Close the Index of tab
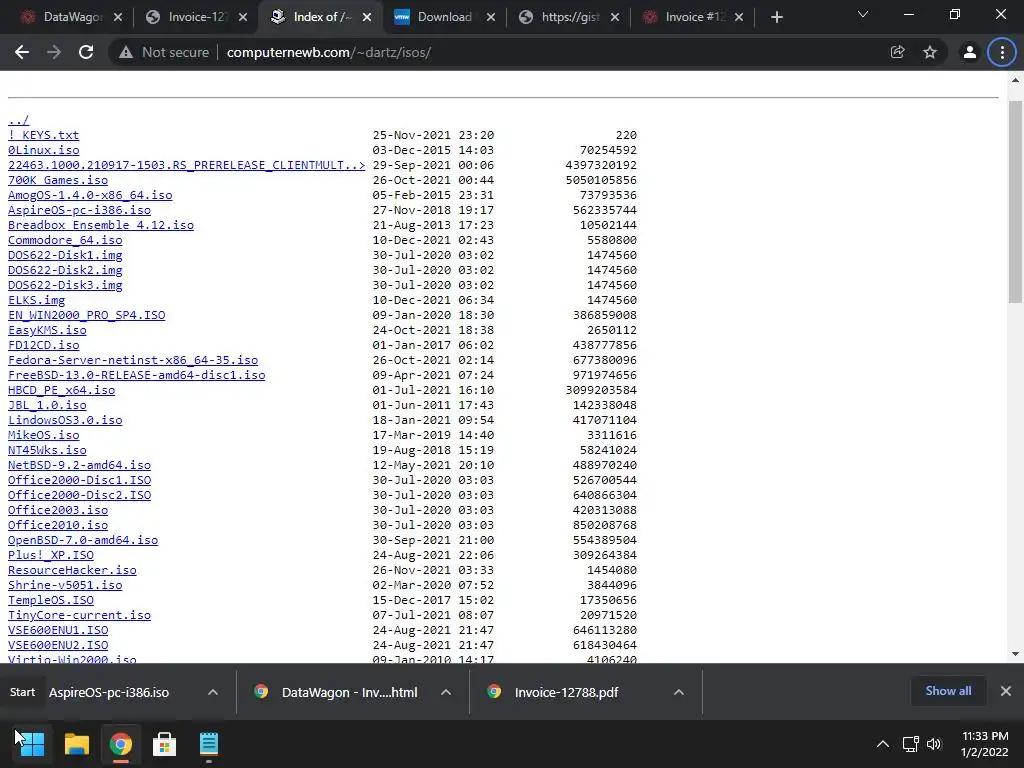The width and height of the screenshot is (1024, 768). (367, 18)
